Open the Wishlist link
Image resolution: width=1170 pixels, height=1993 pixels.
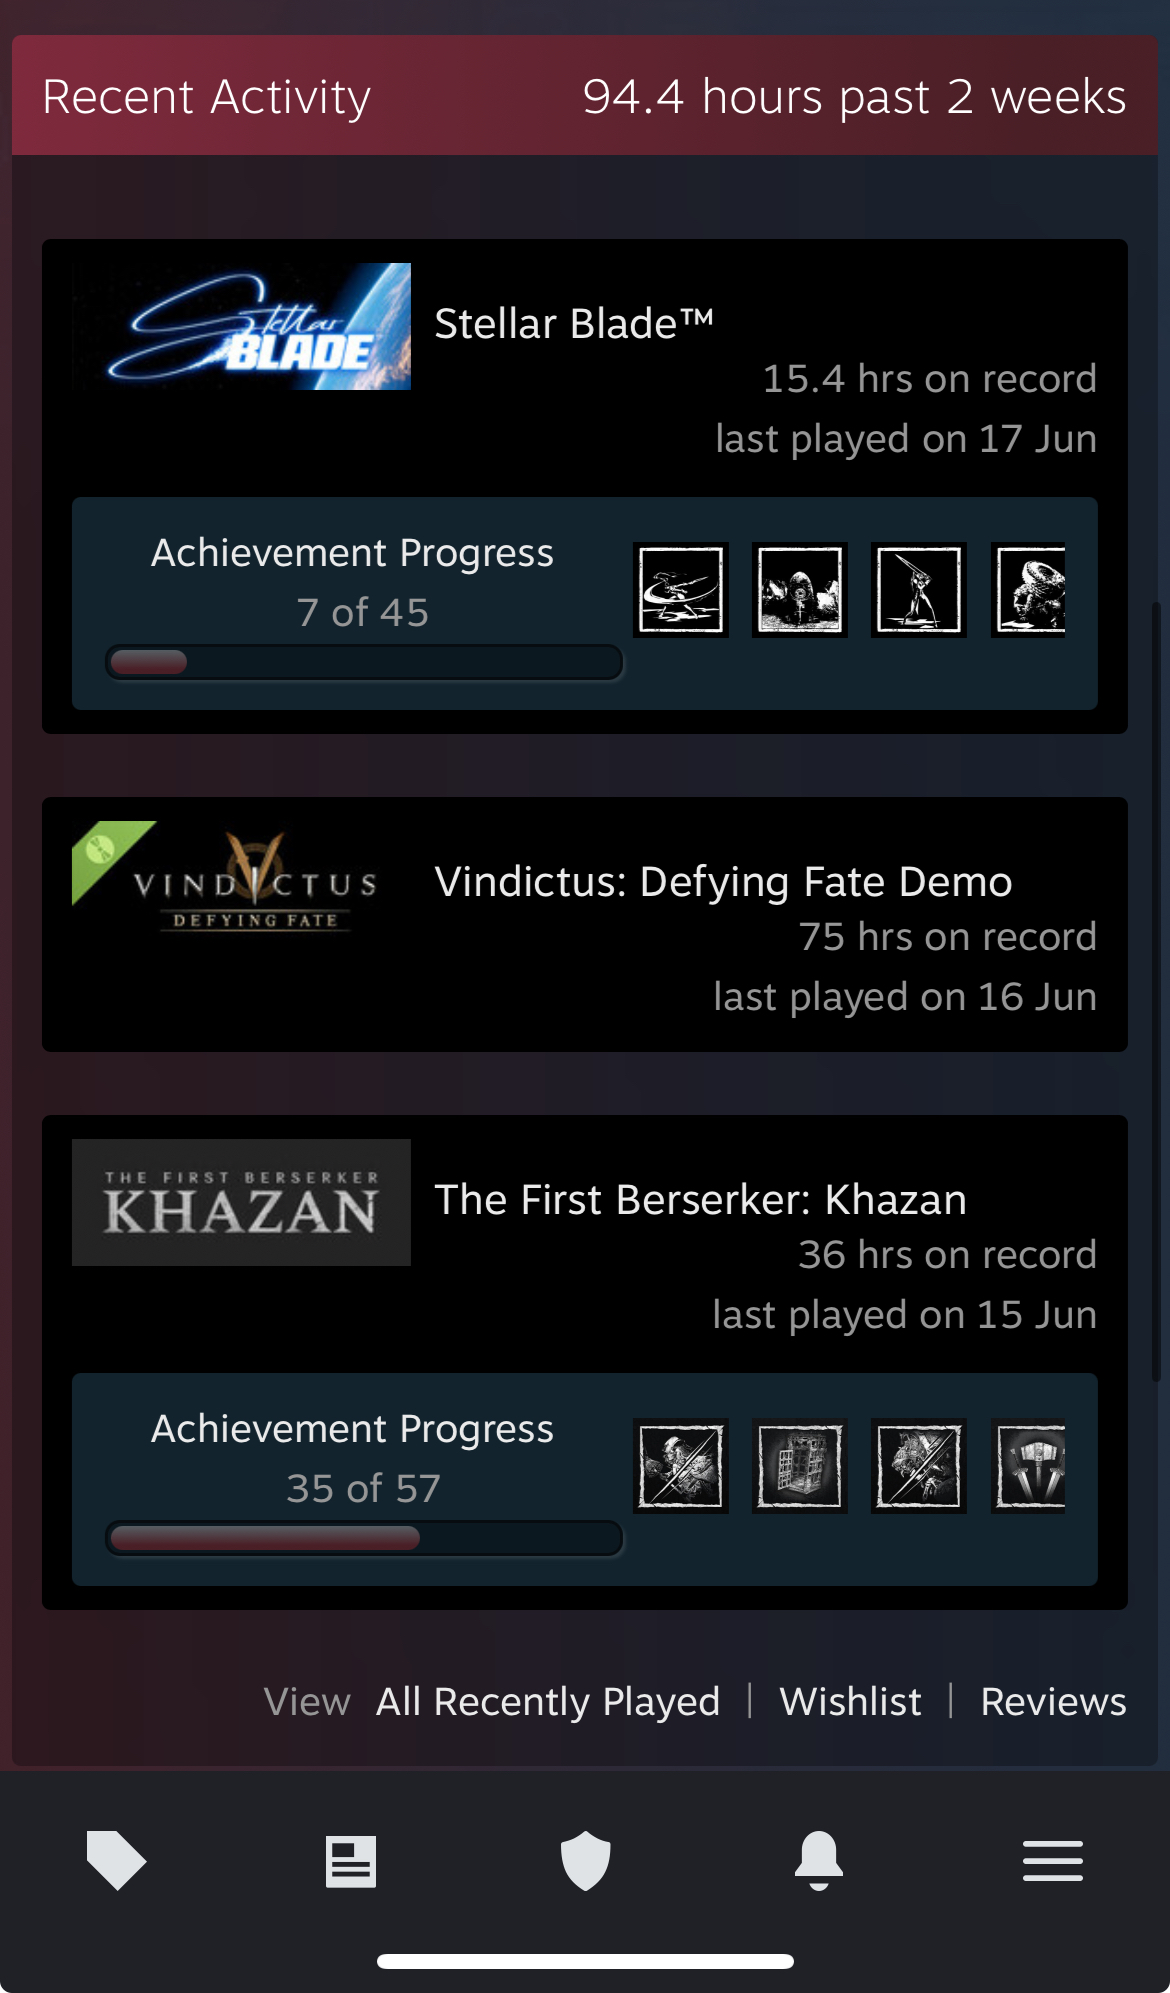pos(850,1702)
